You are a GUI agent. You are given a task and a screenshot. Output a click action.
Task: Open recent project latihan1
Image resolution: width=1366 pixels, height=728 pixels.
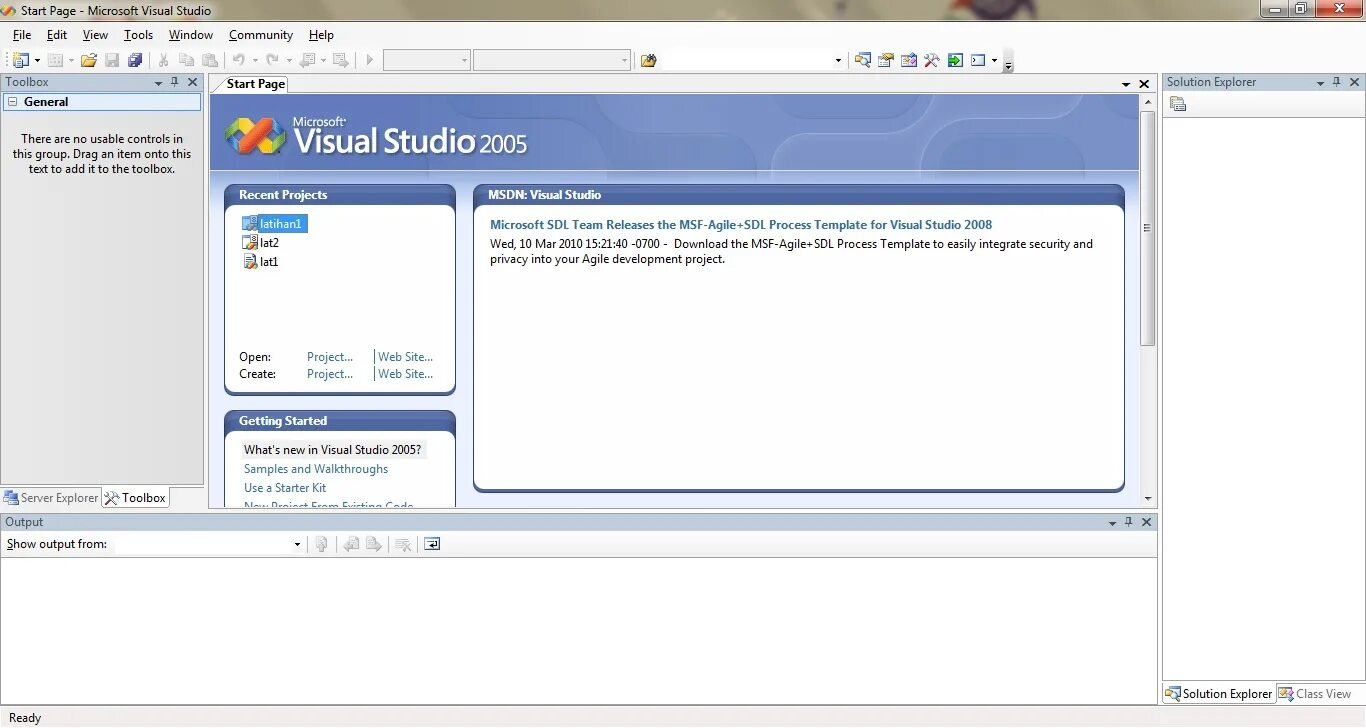[x=274, y=224]
